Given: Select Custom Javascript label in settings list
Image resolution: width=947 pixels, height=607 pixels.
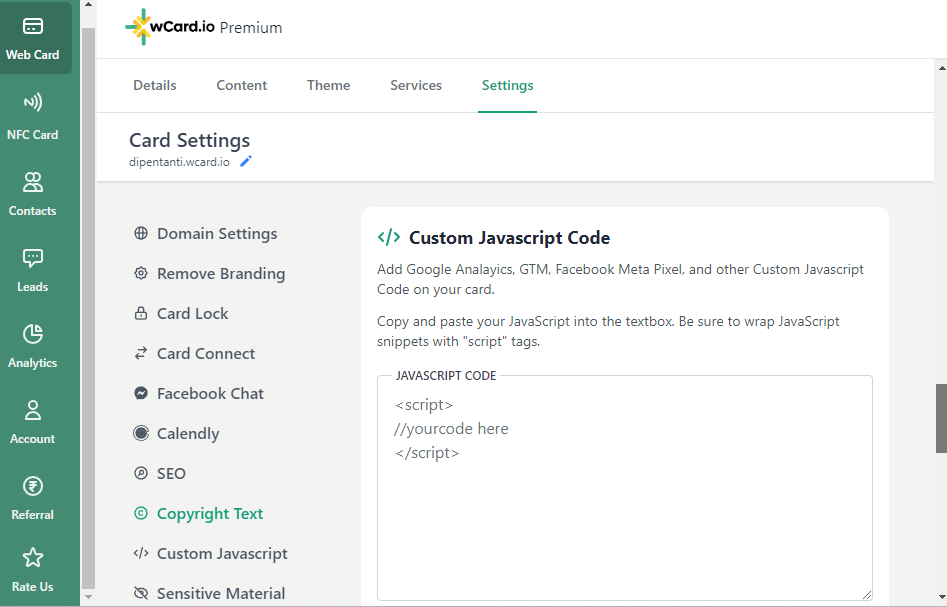Looking at the screenshot, I should 222,554.
